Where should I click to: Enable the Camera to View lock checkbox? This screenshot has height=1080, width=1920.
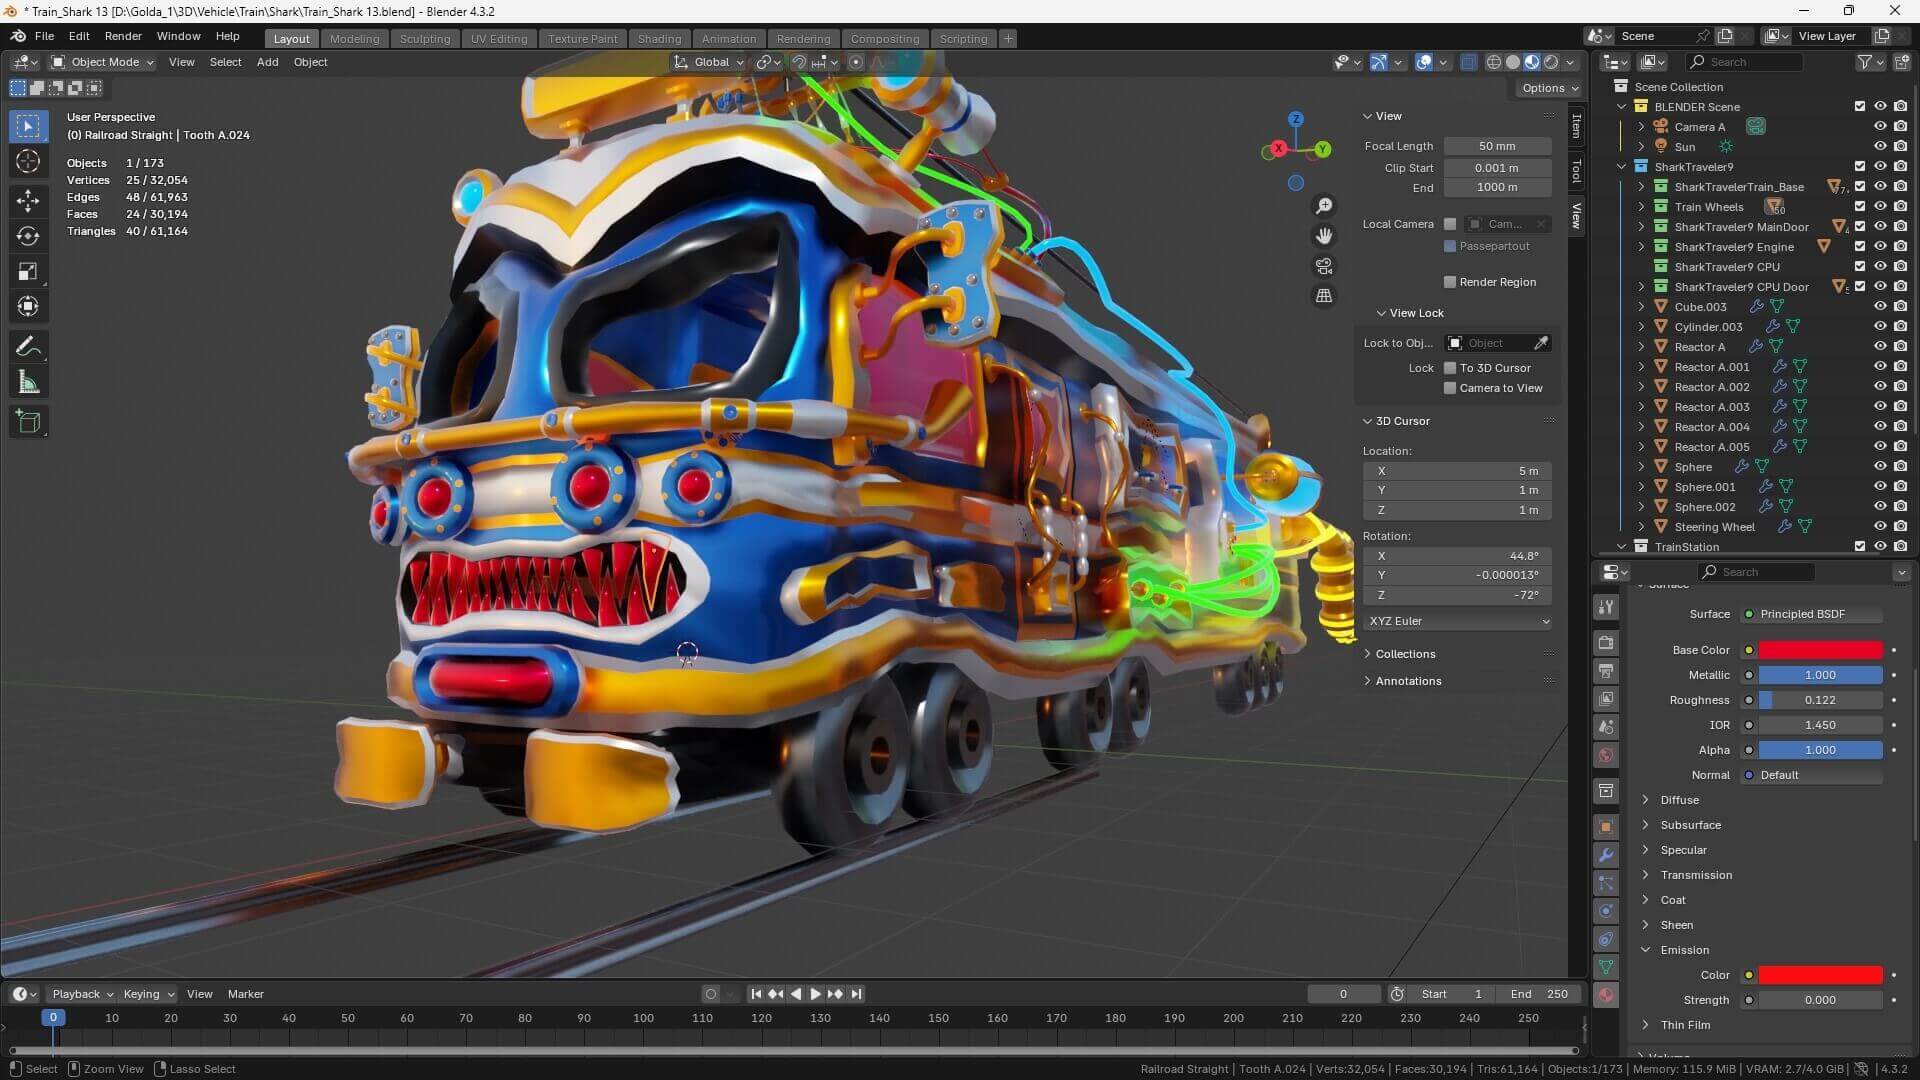coord(1450,388)
